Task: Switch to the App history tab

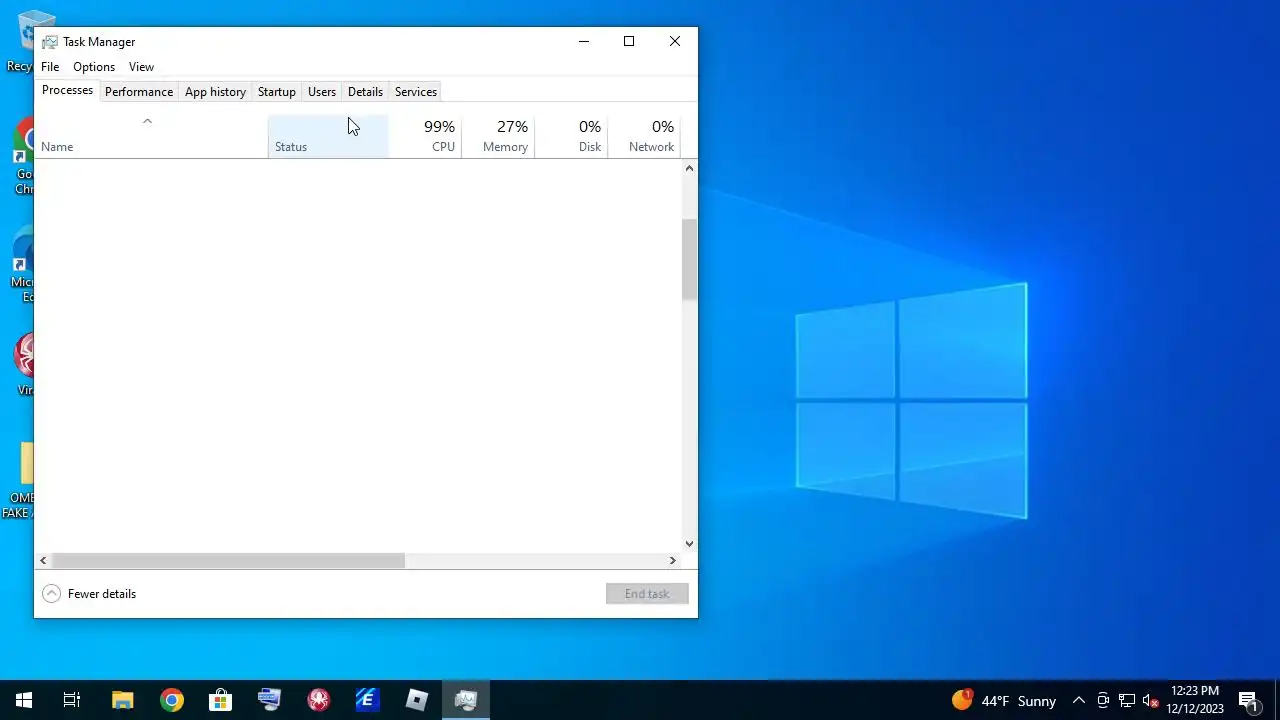Action: tap(215, 92)
